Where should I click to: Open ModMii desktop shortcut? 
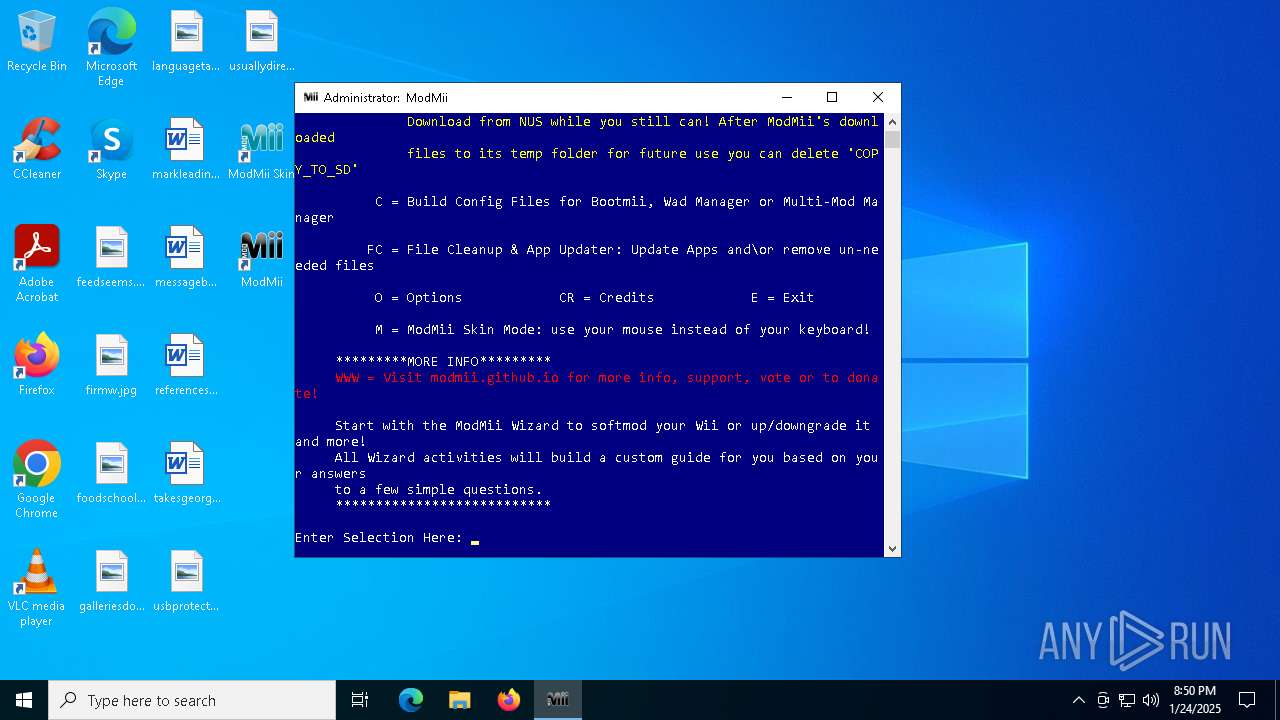(261, 258)
